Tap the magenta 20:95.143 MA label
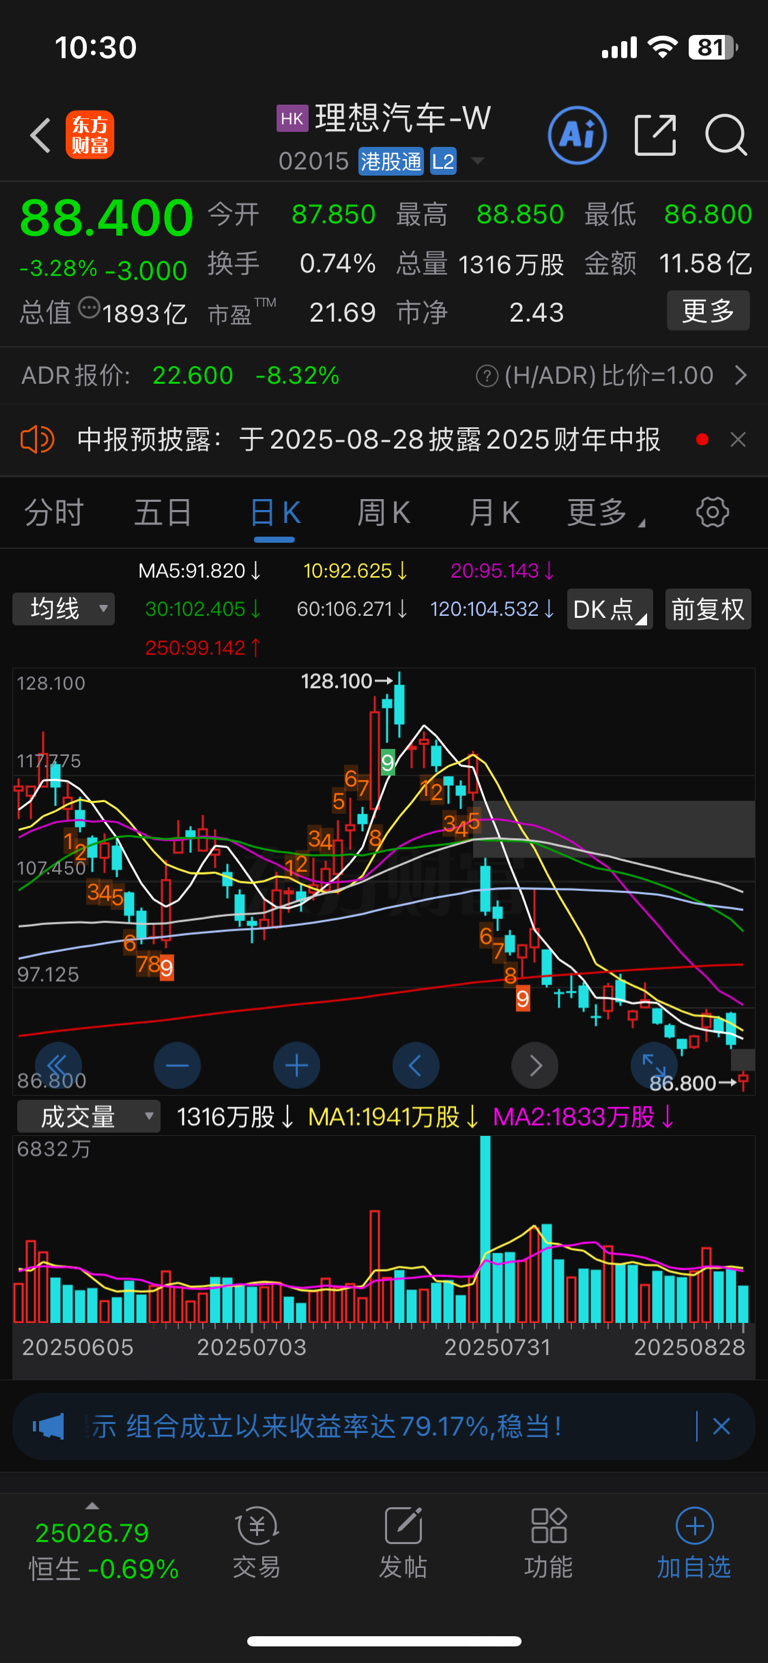The image size is (768, 1663). (503, 570)
